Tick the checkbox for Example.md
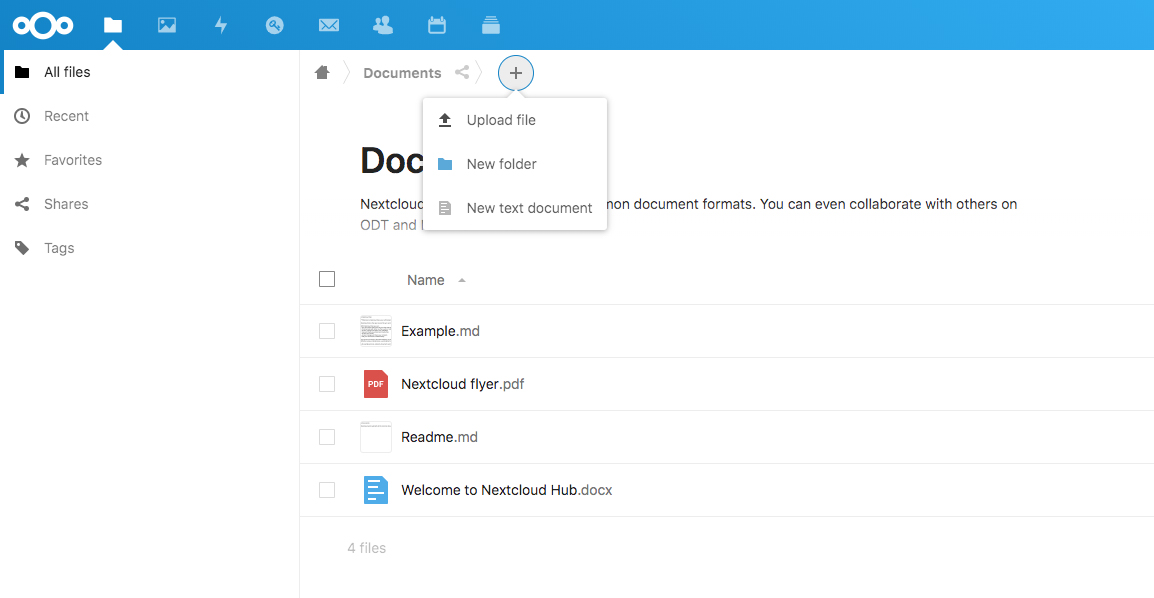The height and width of the screenshot is (598, 1154). 327,331
